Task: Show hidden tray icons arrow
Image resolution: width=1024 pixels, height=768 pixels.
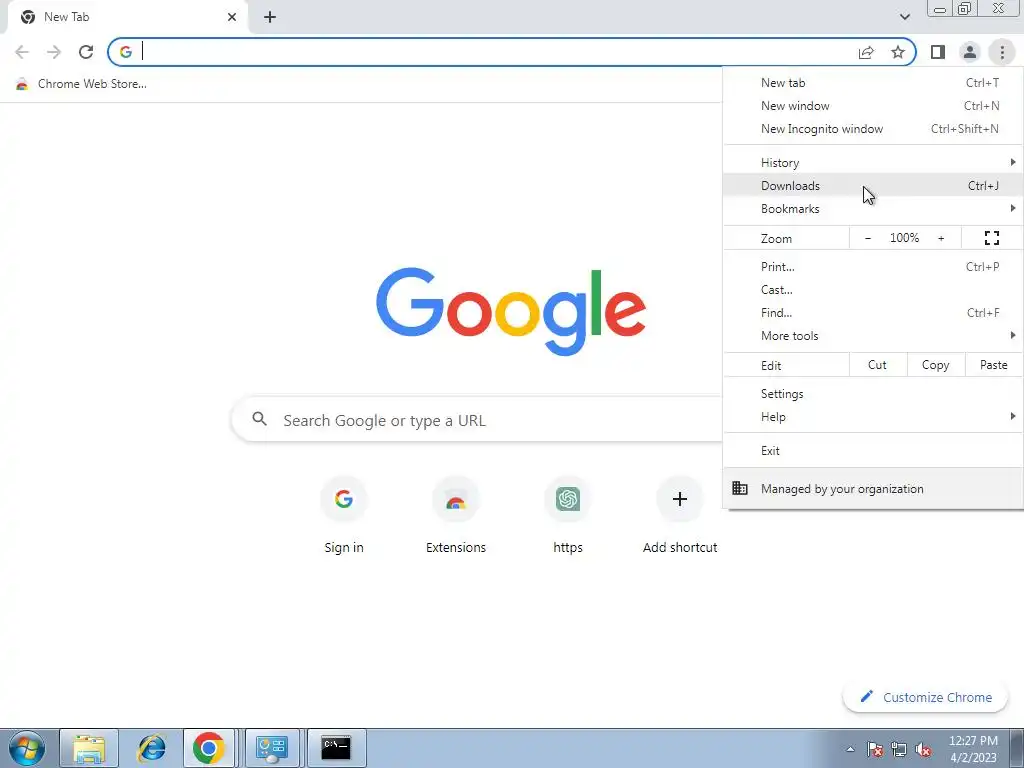Action: tap(850, 749)
